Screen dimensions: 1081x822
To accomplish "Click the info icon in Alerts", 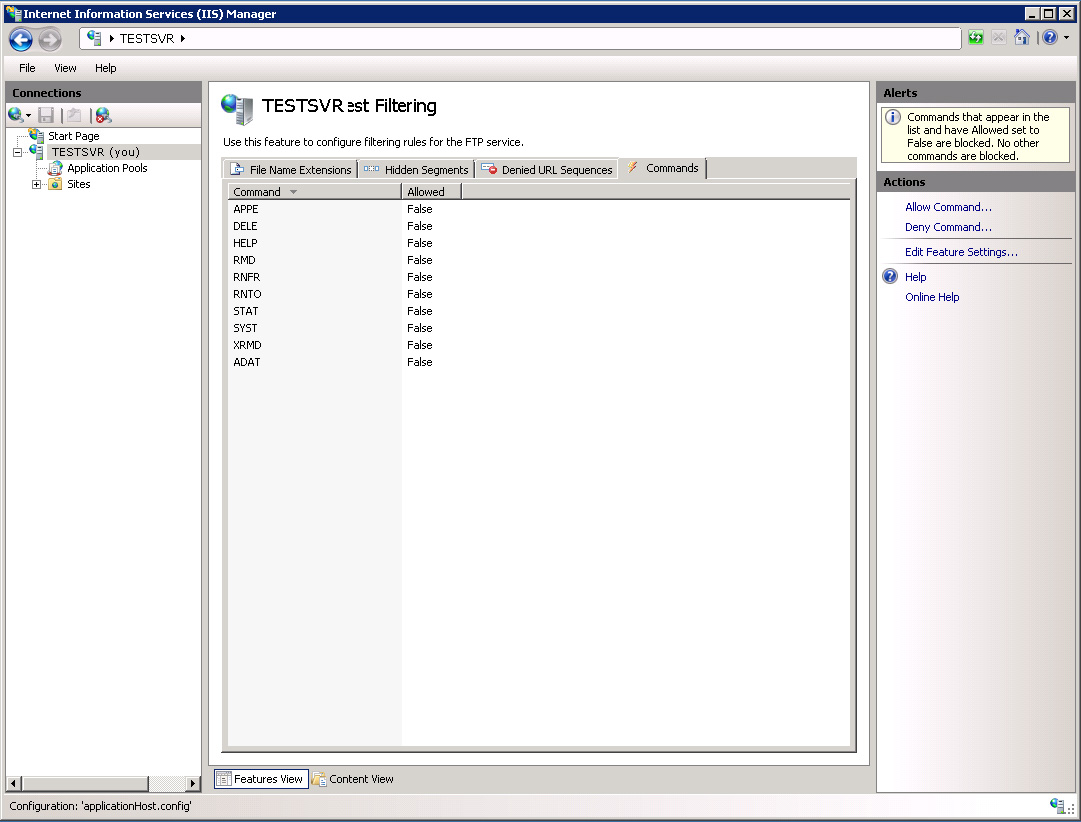I will click(893, 117).
